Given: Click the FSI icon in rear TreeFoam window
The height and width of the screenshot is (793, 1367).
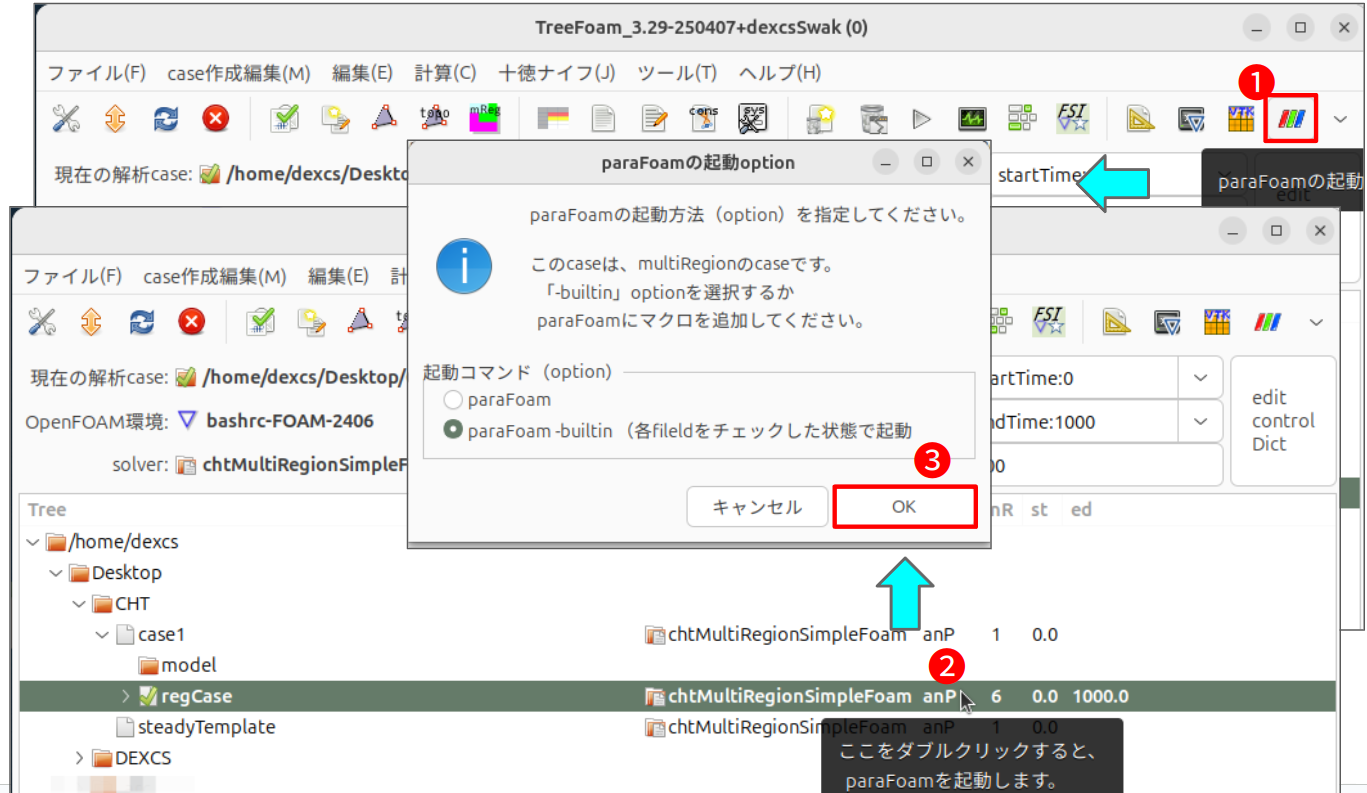Looking at the screenshot, I should point(1073,120).
